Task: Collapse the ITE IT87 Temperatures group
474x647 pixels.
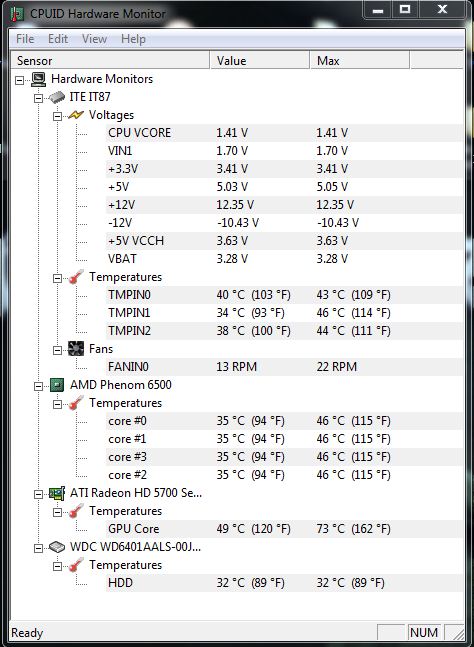Action: pyautogui.click(x=57, y=279)
